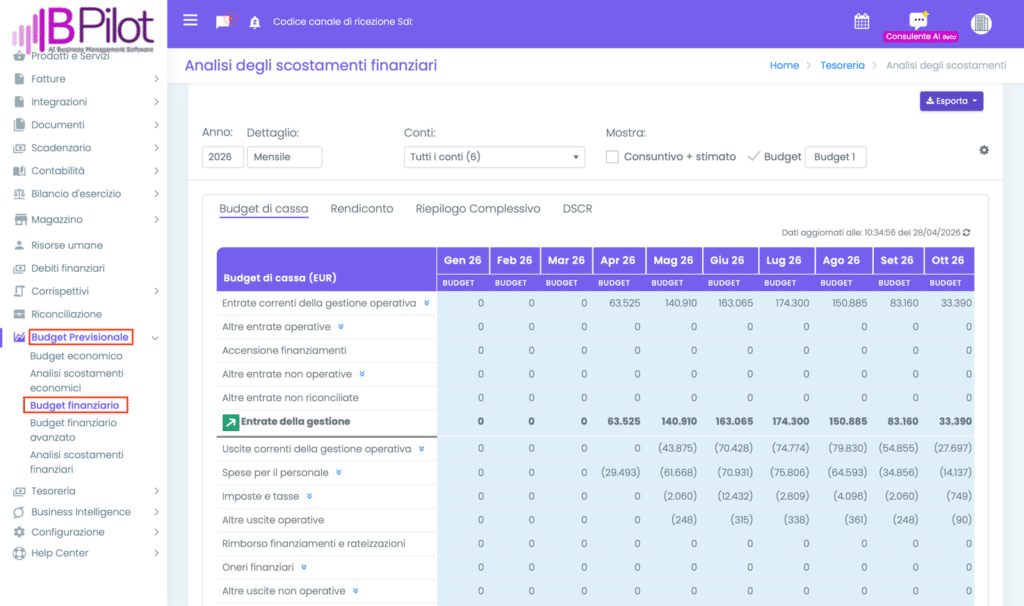Click the settings gear icon

coord(984,150)
